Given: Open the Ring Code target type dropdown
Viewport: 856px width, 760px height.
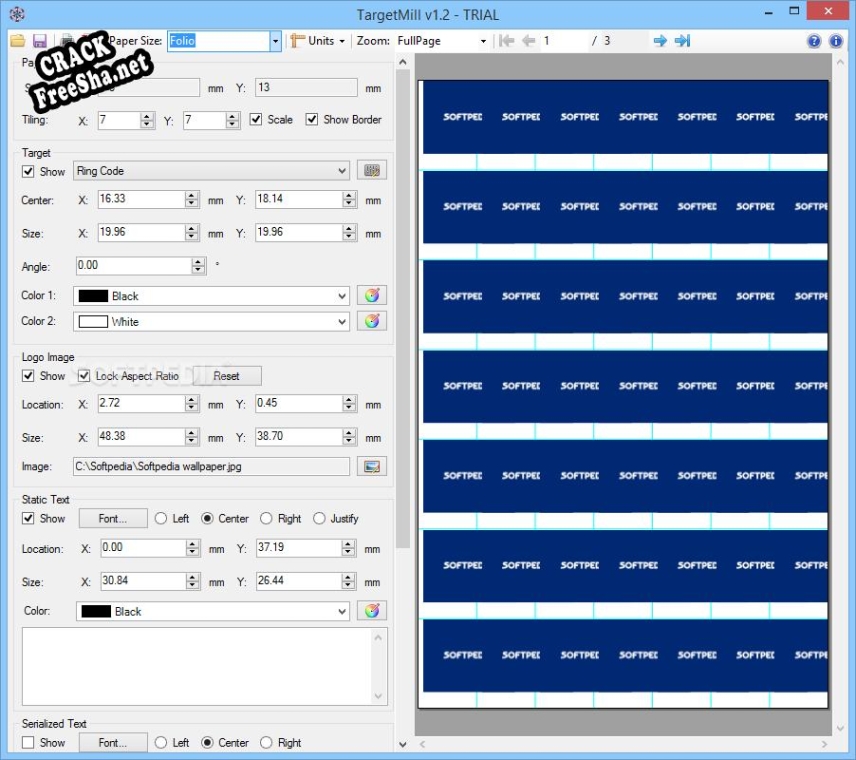Looking at the screenshot, I should (212, 171).
